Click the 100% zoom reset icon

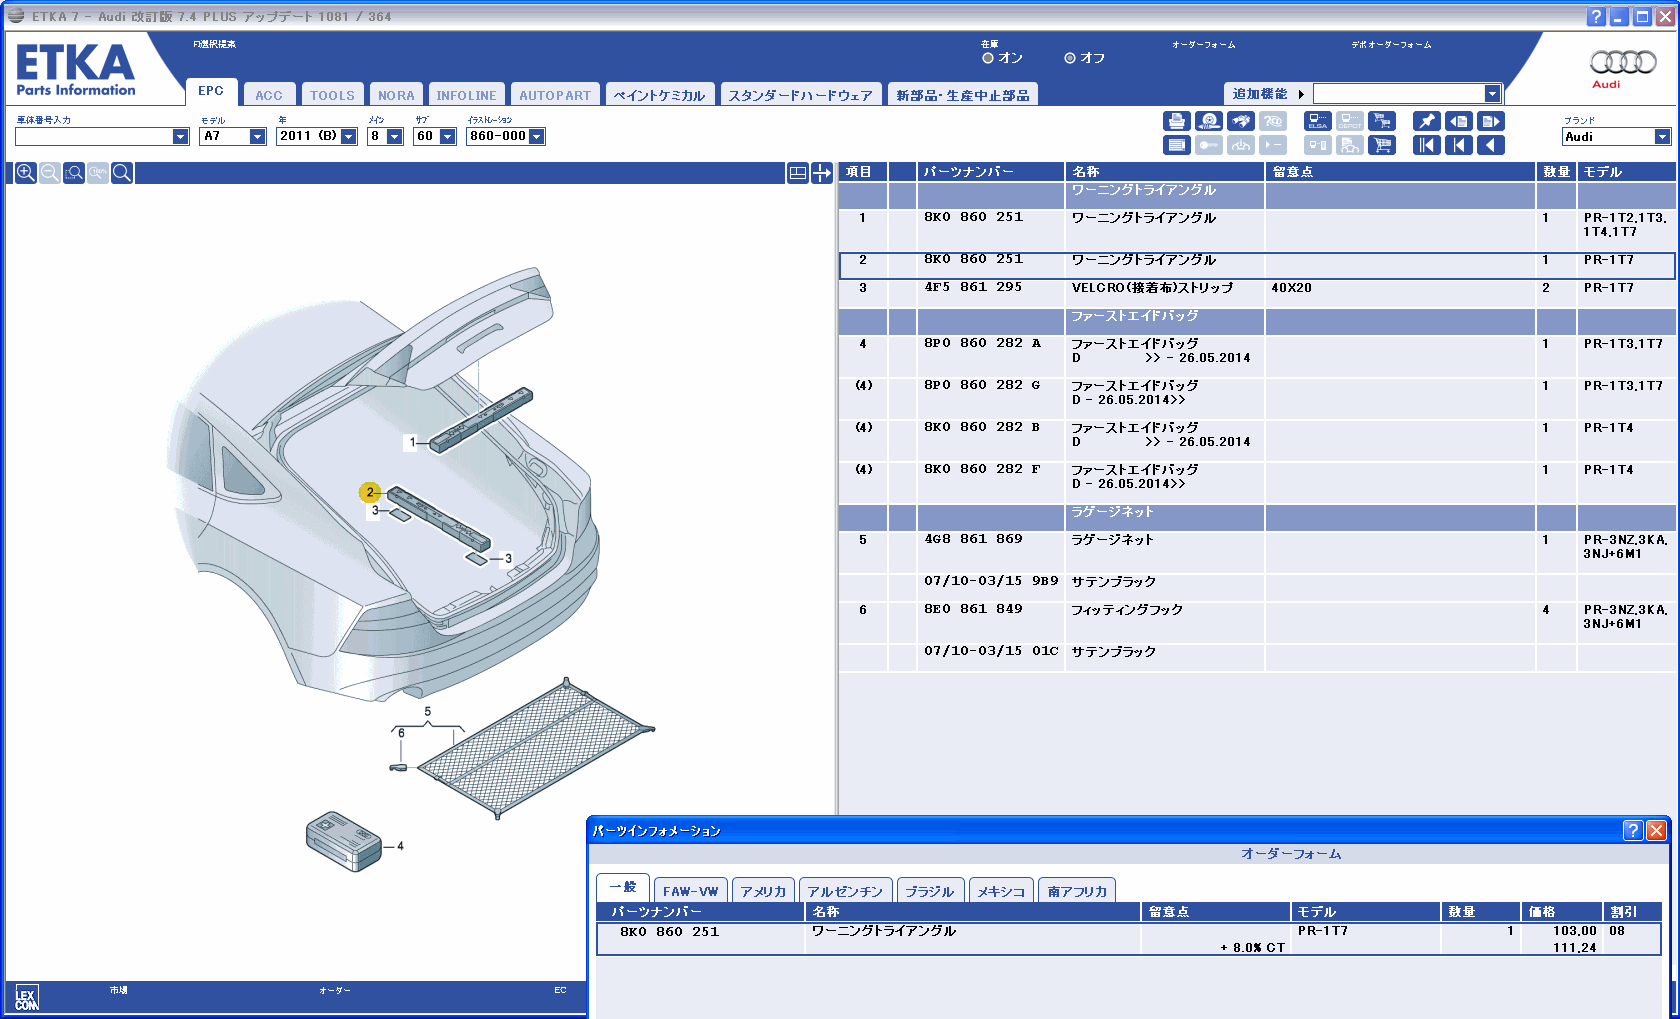click(x=98, y=173)
